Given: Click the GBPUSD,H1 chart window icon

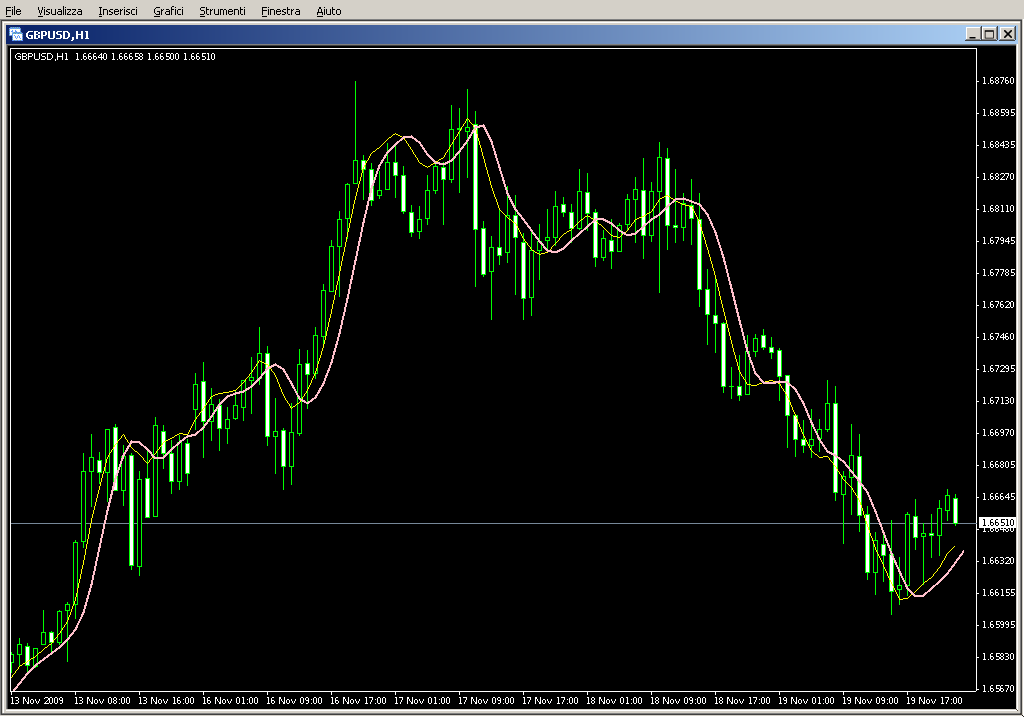Looking at the screenshot, I should (x=16, y=35).
